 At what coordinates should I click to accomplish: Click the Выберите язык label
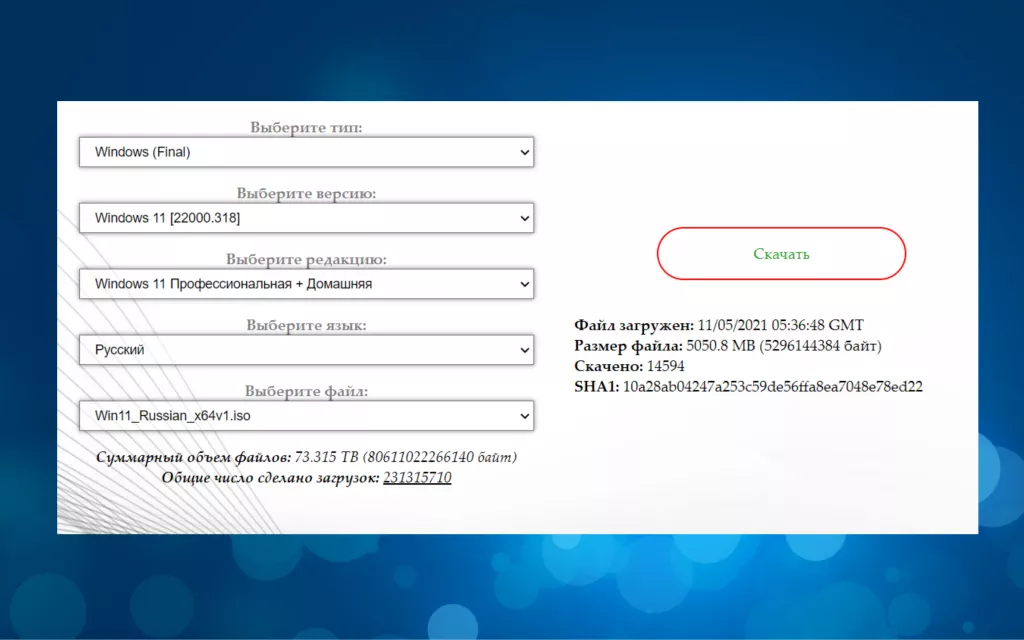click(306, 325)
